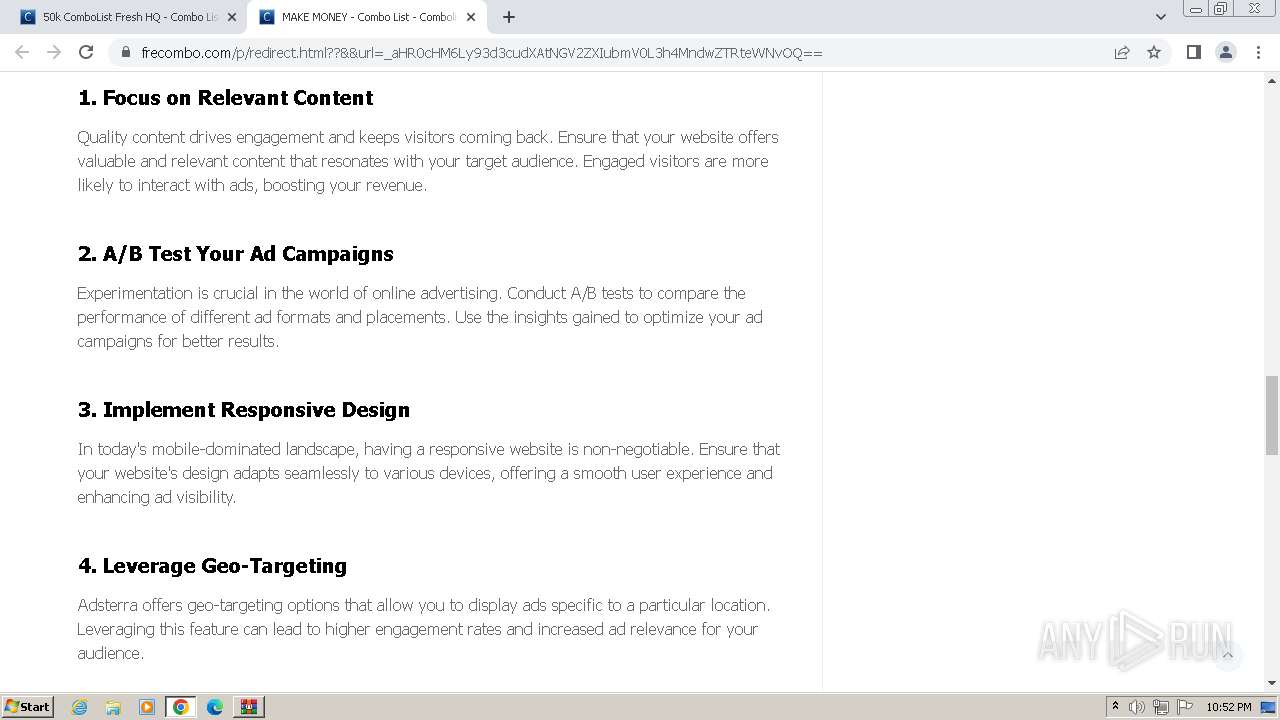Open the media player taskbar icon

point(147,707)
